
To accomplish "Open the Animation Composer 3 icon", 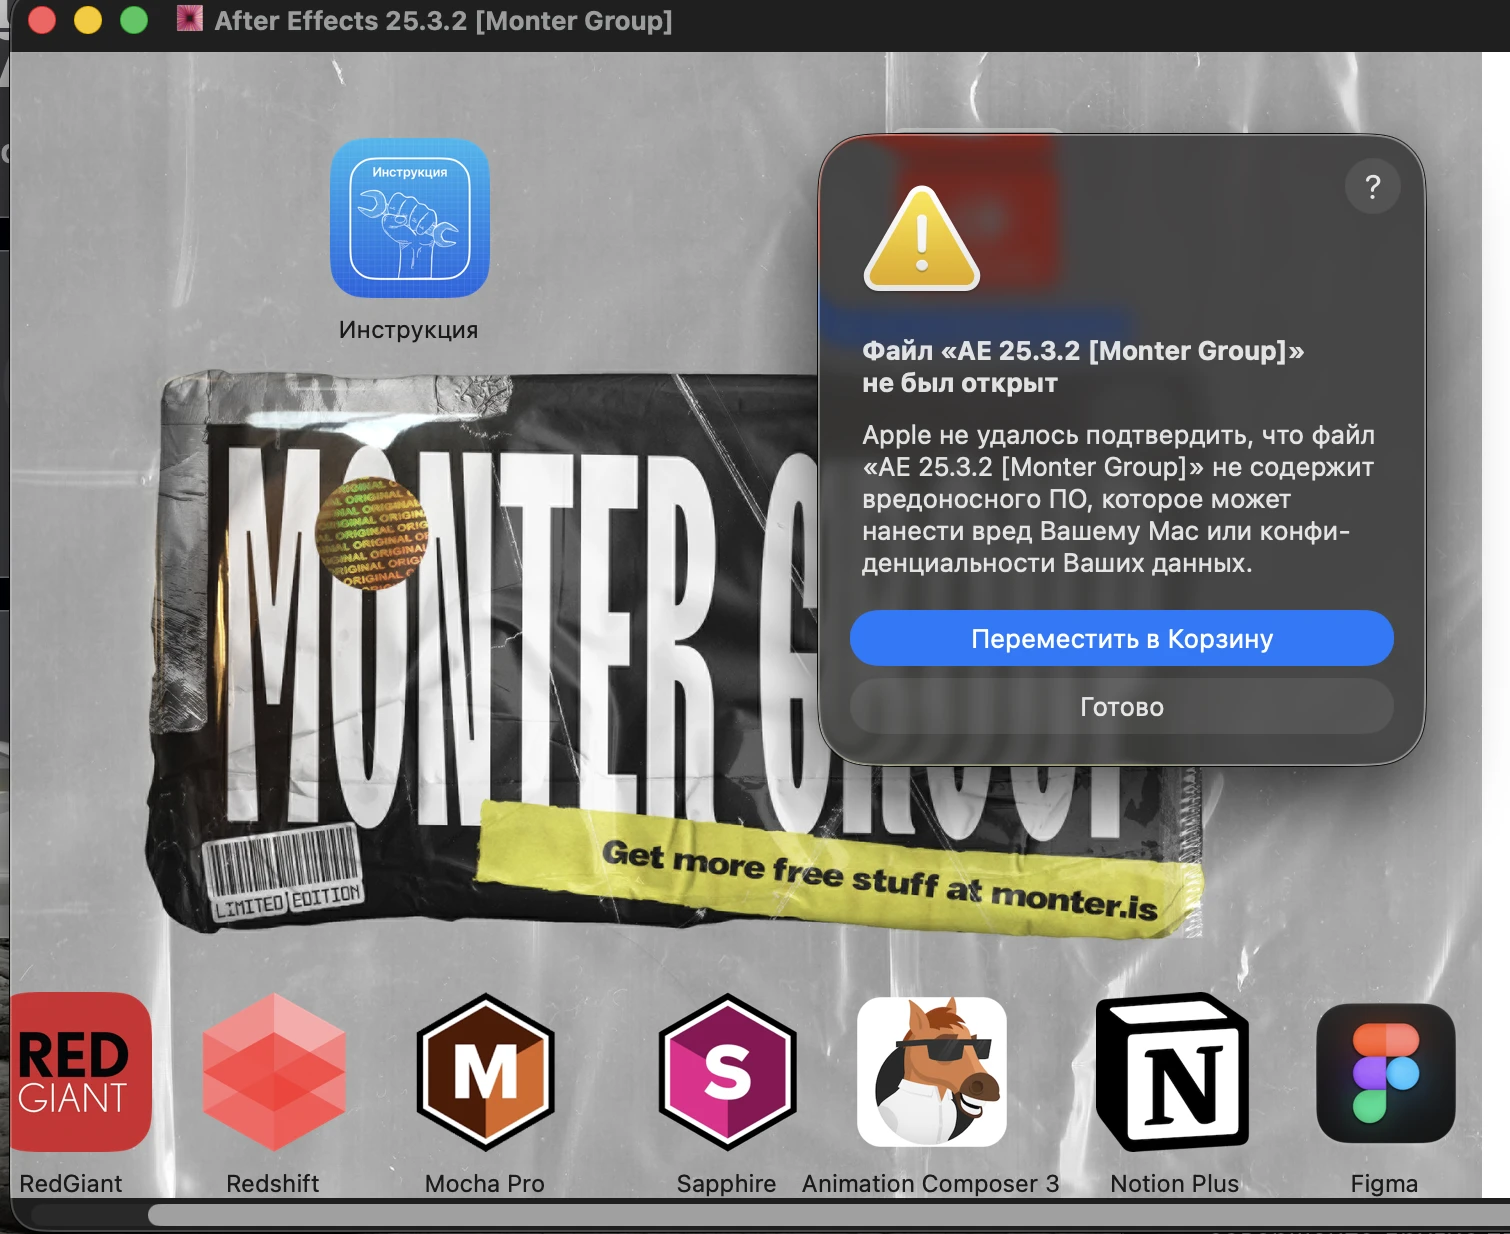I will point(932,1071).
